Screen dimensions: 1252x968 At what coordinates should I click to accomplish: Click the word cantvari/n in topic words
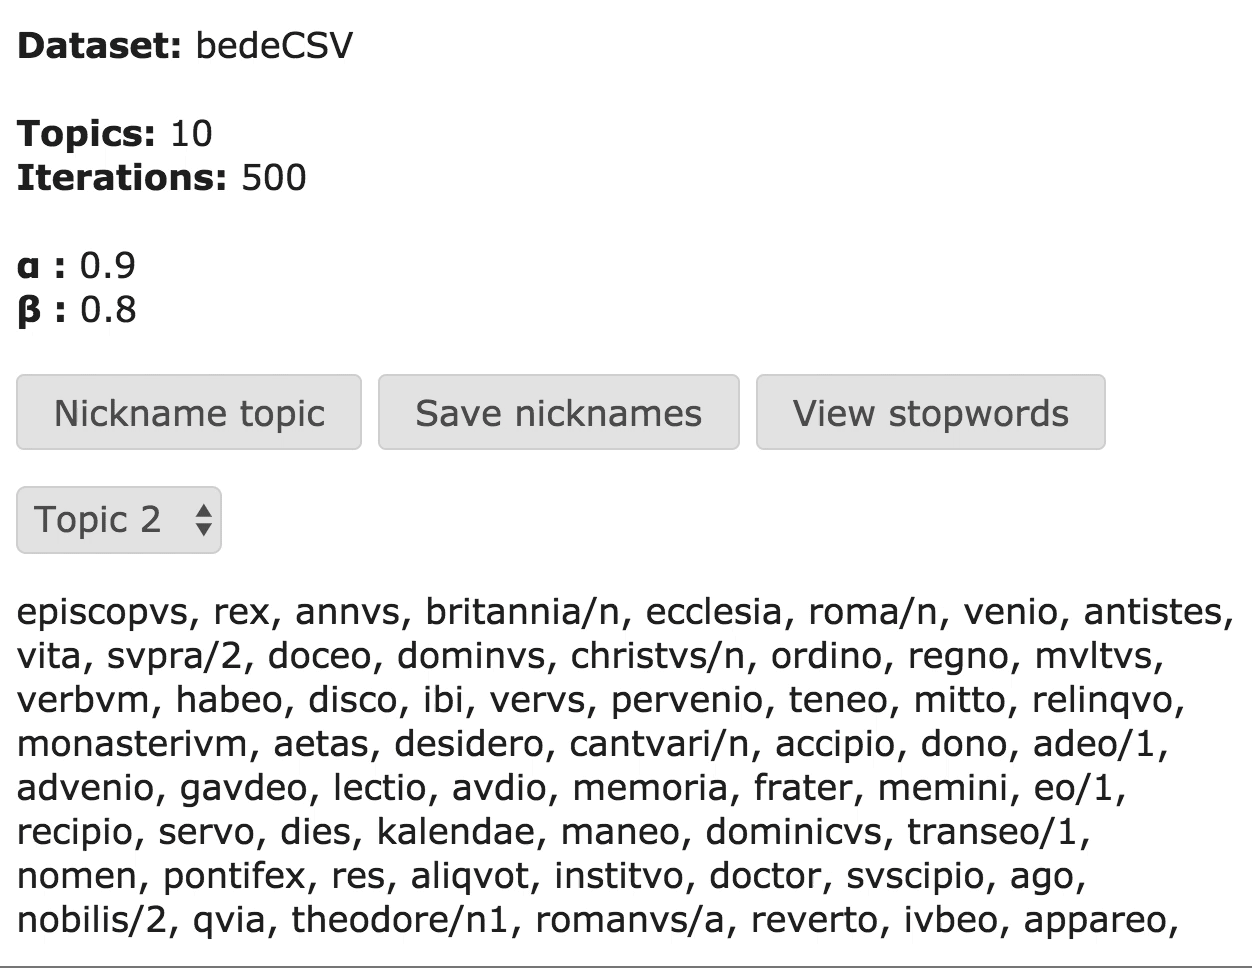pyautogui.click(x=661, y=744)
